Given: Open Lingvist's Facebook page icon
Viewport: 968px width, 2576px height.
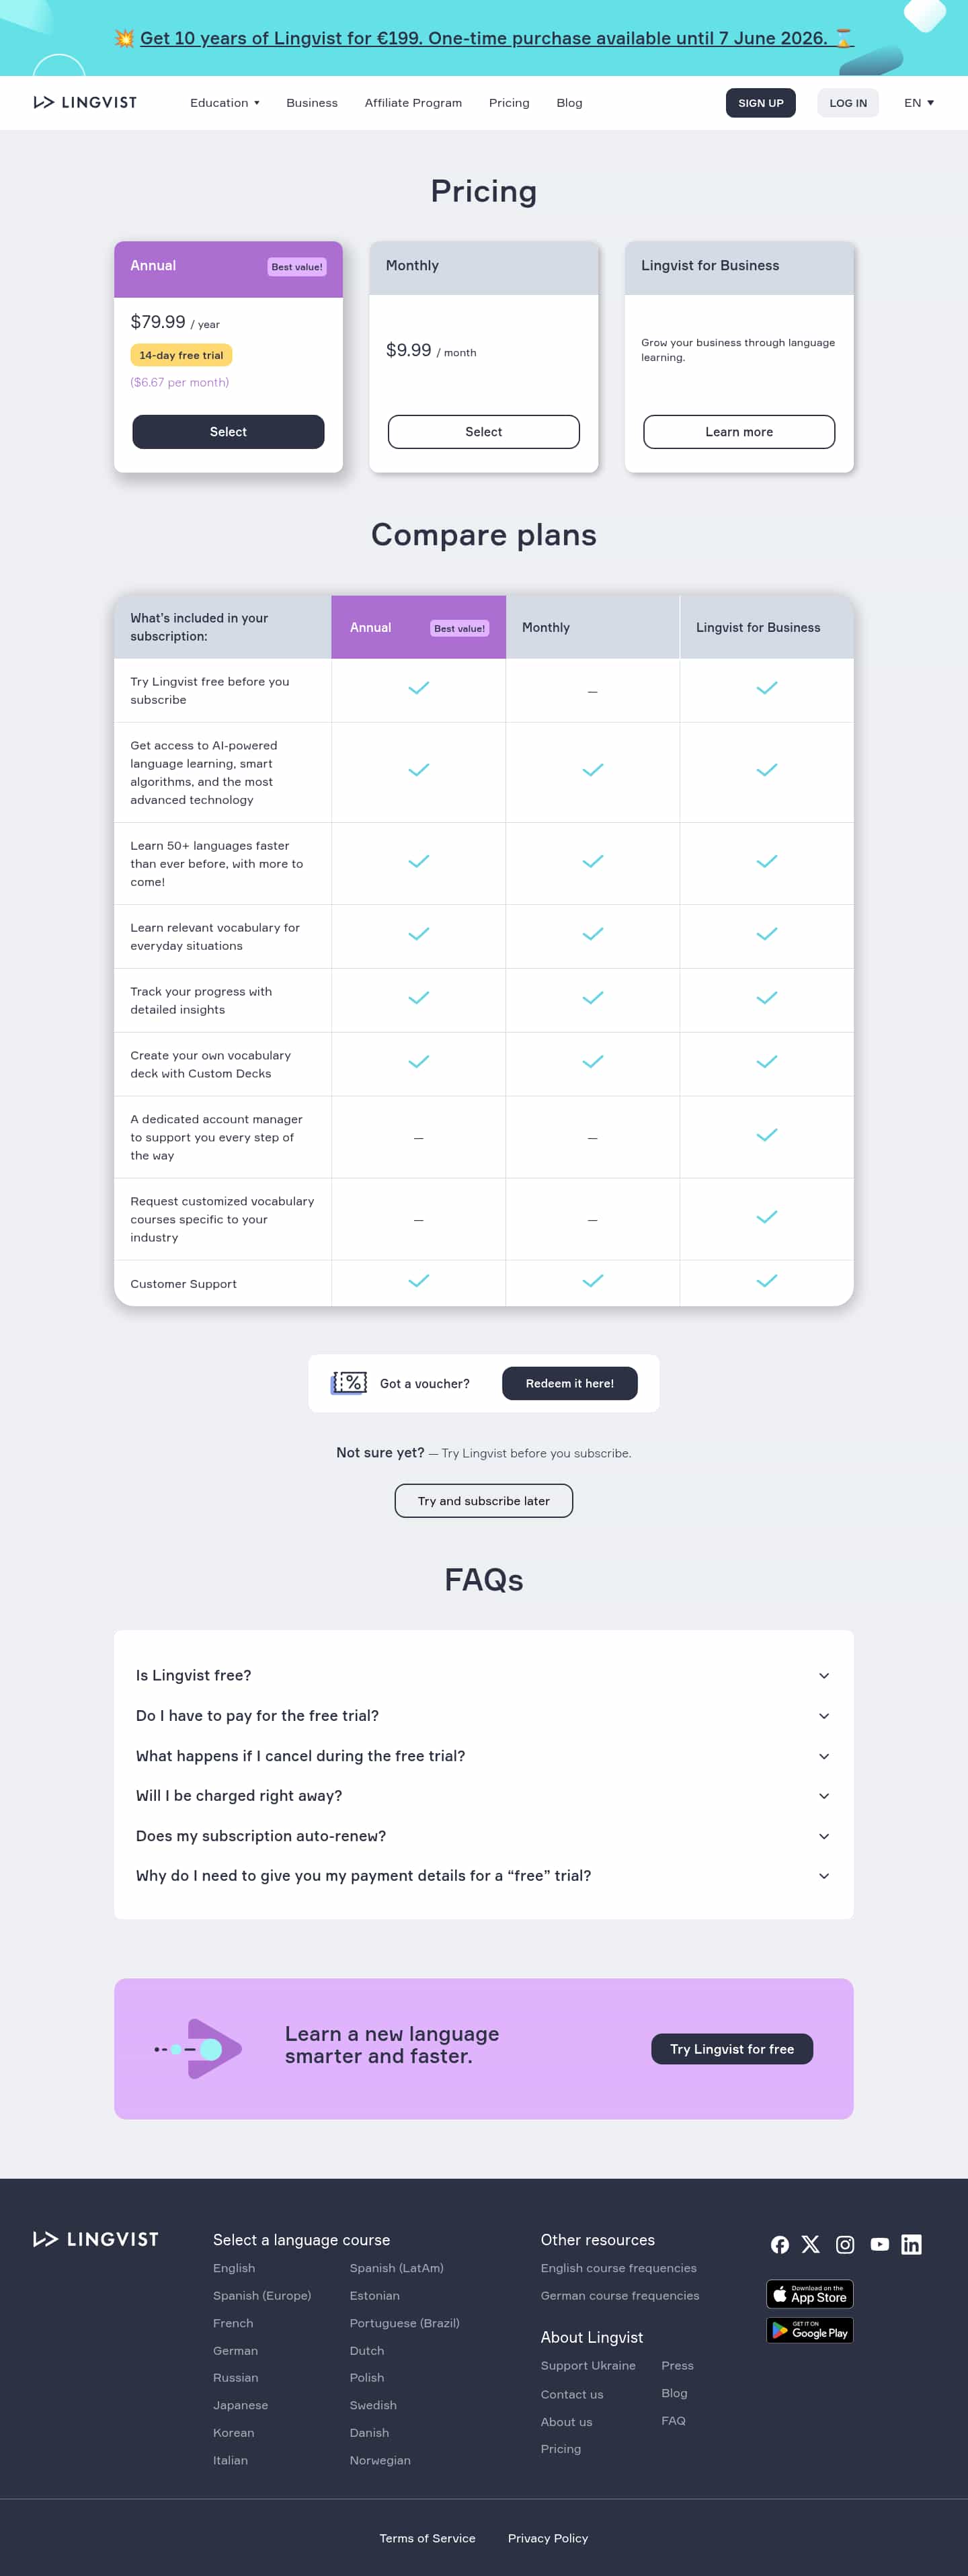Looking at the screenshot, I should (780, 2245).
